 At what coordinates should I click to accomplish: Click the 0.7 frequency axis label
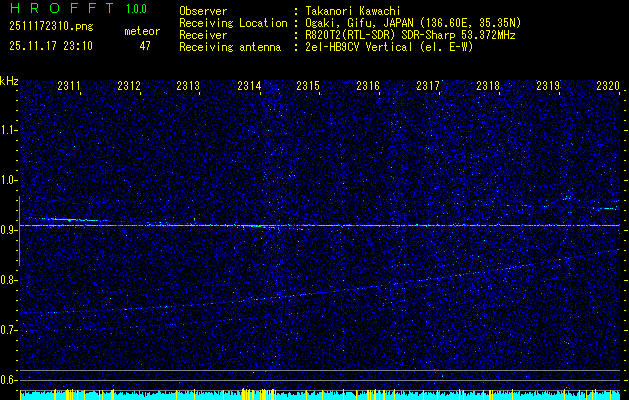coord(9,329)
